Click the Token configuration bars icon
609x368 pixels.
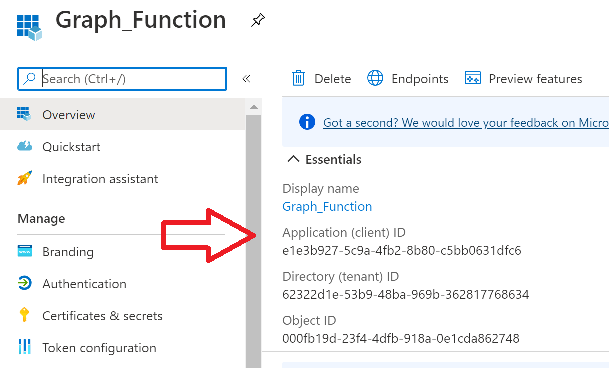pos(24,346)
